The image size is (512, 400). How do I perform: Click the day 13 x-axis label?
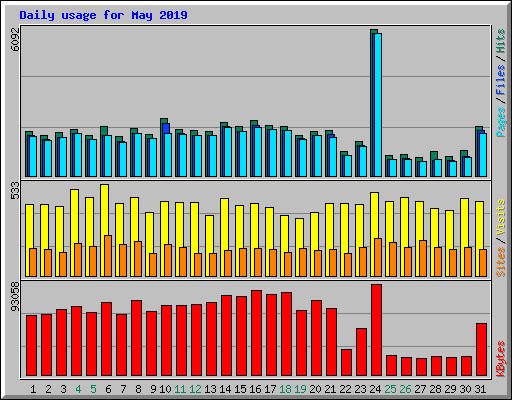(210, 389)
